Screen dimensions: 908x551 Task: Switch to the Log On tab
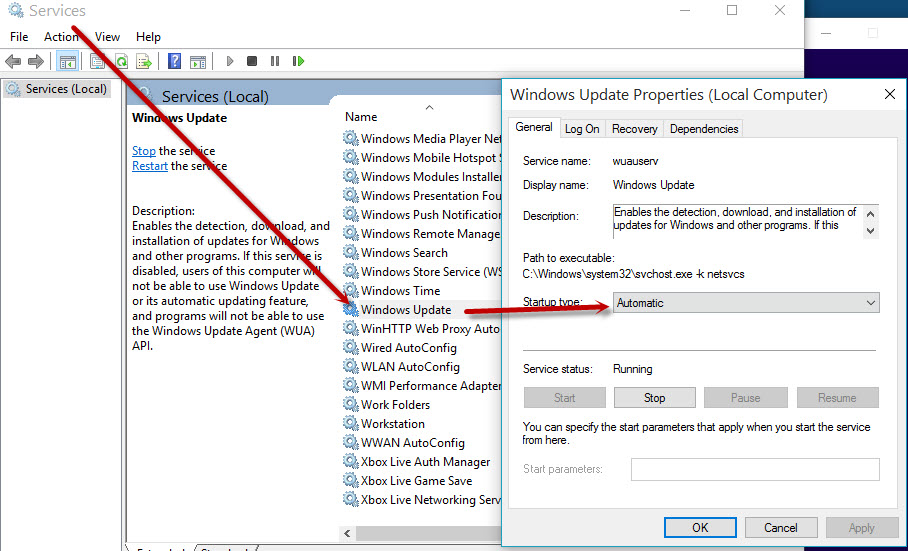pyautogui.click(x=582, y=129)
